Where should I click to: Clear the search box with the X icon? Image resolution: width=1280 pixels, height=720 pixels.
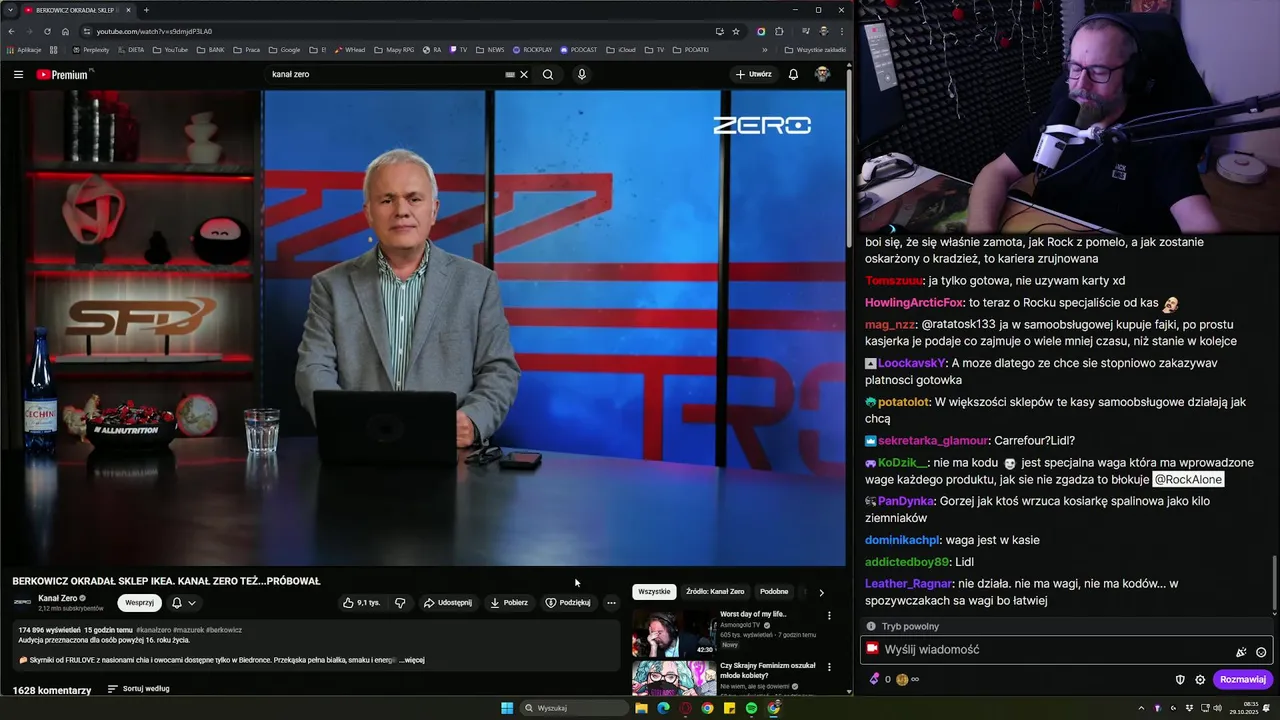[x=524, y=74]
